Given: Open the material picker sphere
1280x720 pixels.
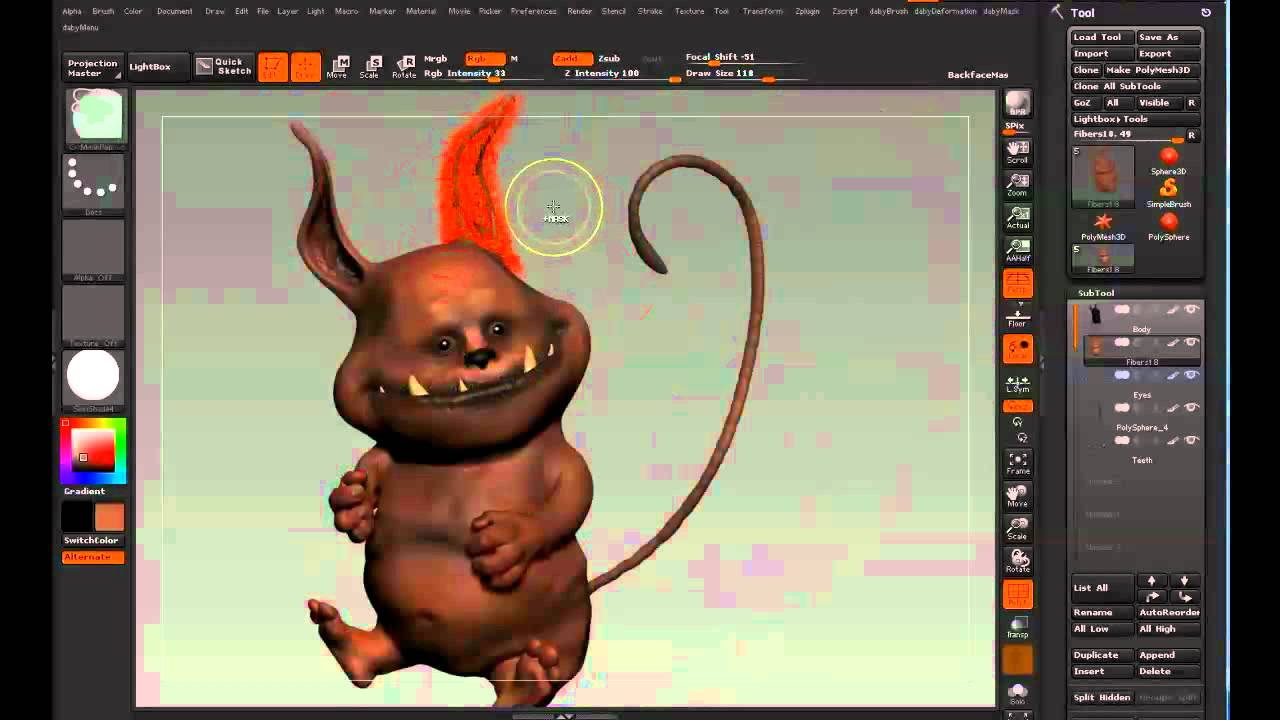Looking at the screenshot, I should (94, 380).
